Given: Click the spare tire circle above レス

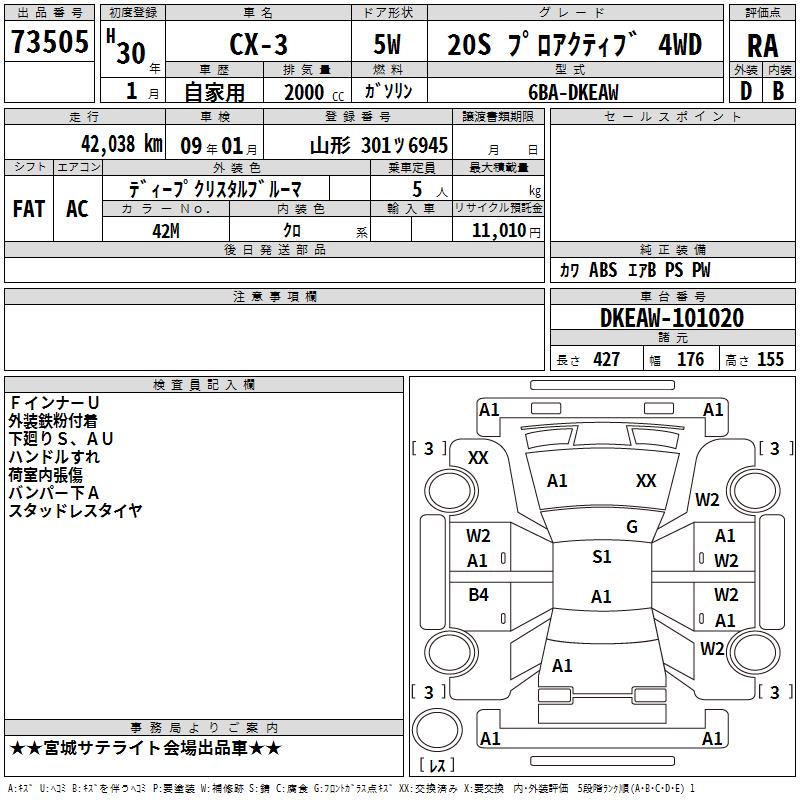Looking at the screenshot, I should tap(437, 730).
